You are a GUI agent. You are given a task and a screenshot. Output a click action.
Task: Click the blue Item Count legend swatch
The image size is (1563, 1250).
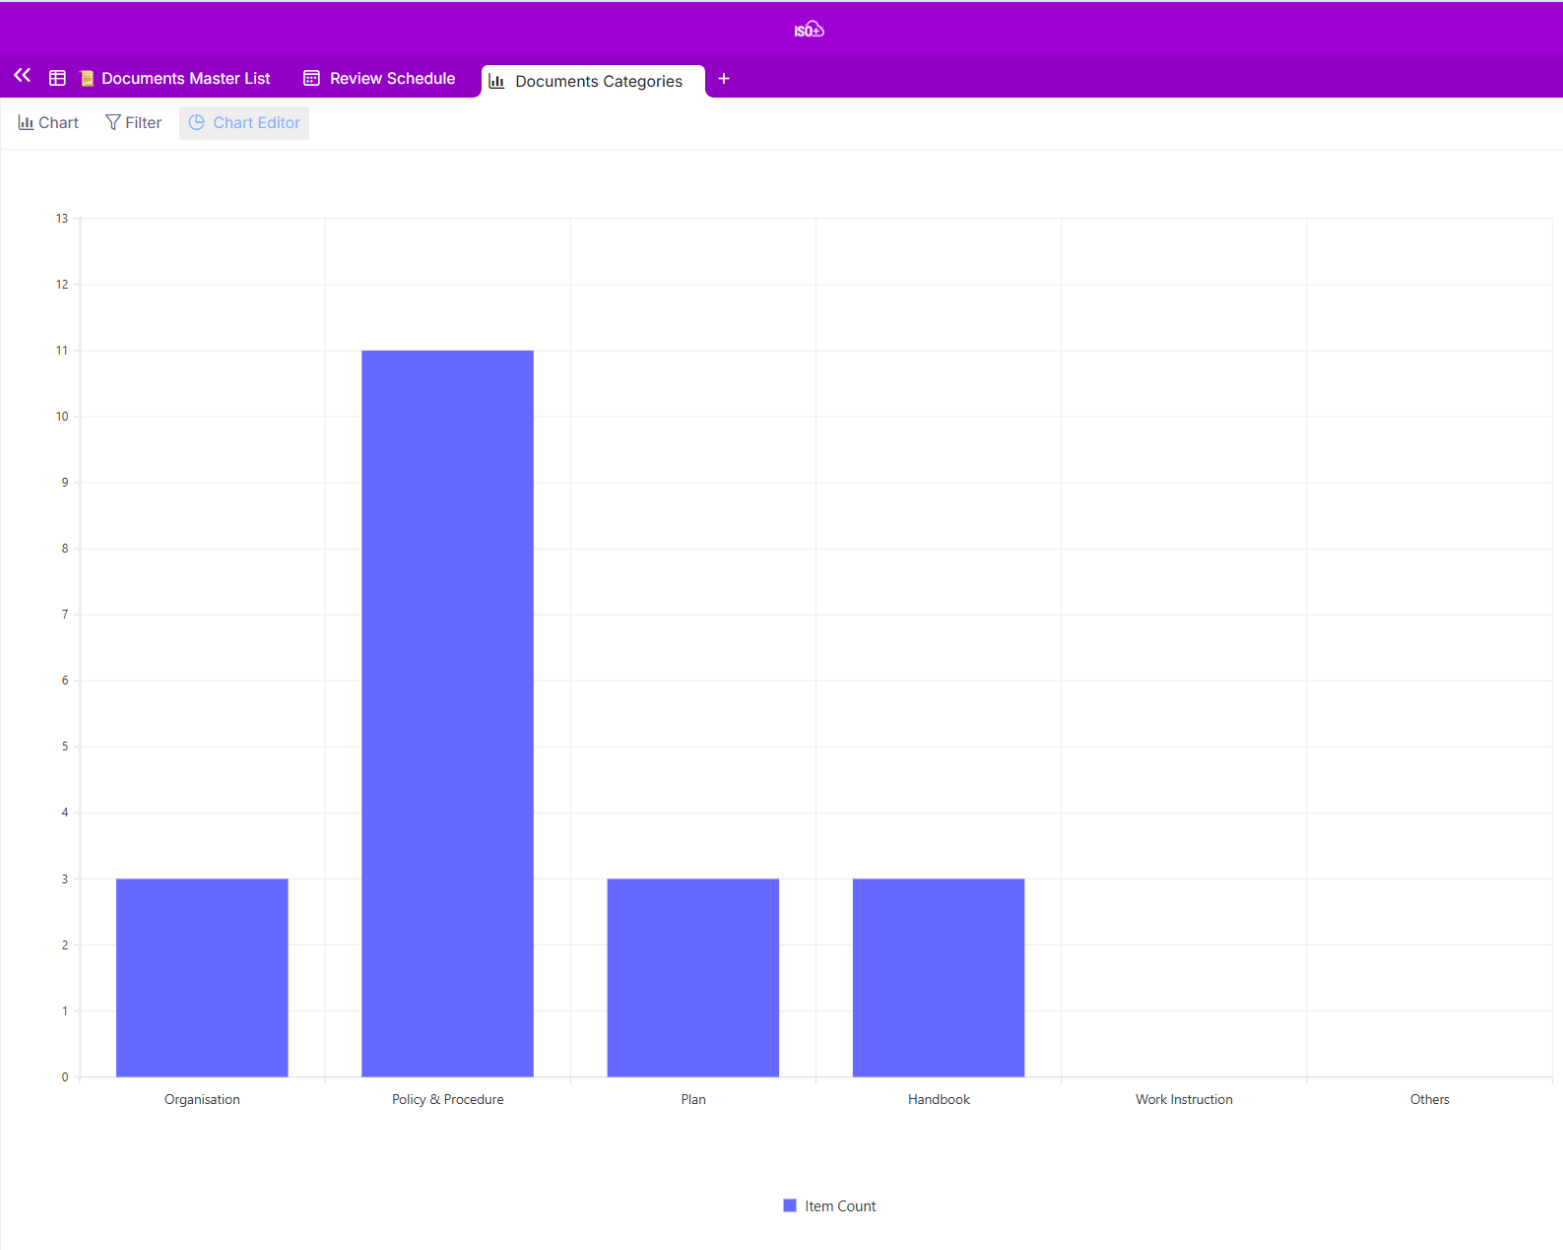pos(790,1206)
